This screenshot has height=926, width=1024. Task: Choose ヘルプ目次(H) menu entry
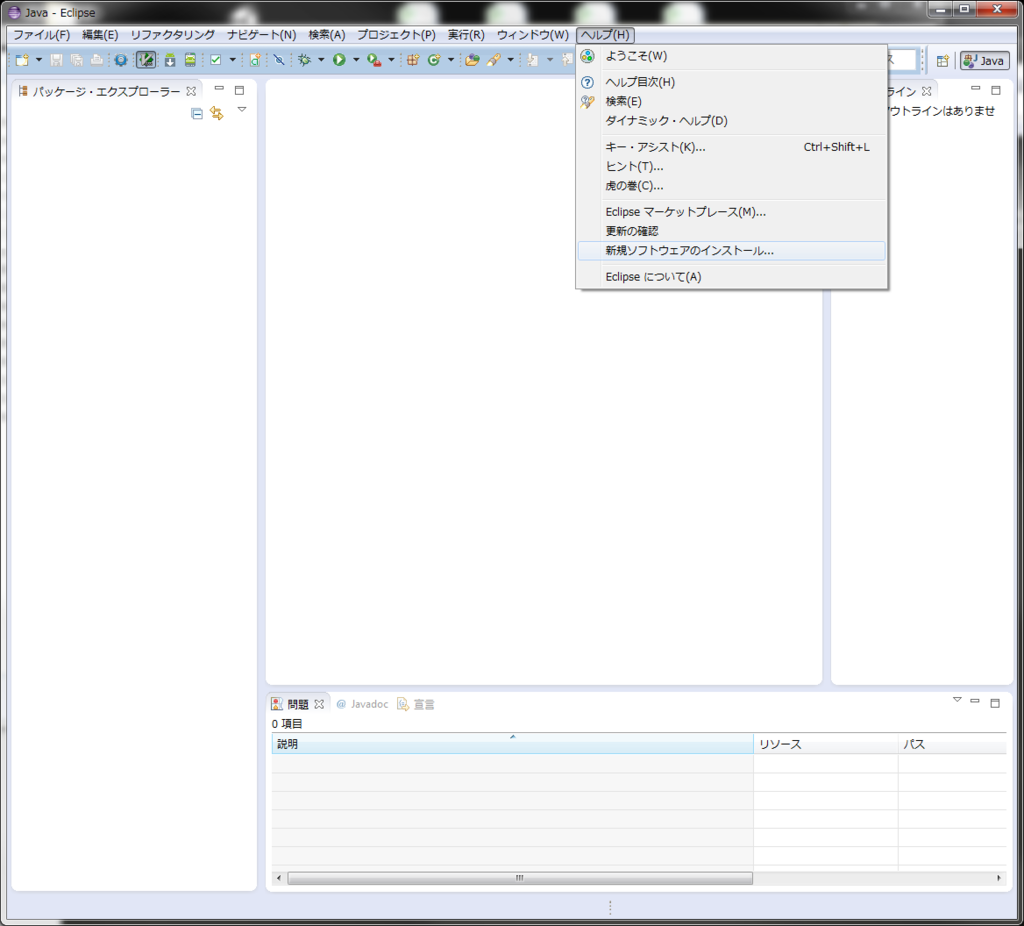pos(731,82)
